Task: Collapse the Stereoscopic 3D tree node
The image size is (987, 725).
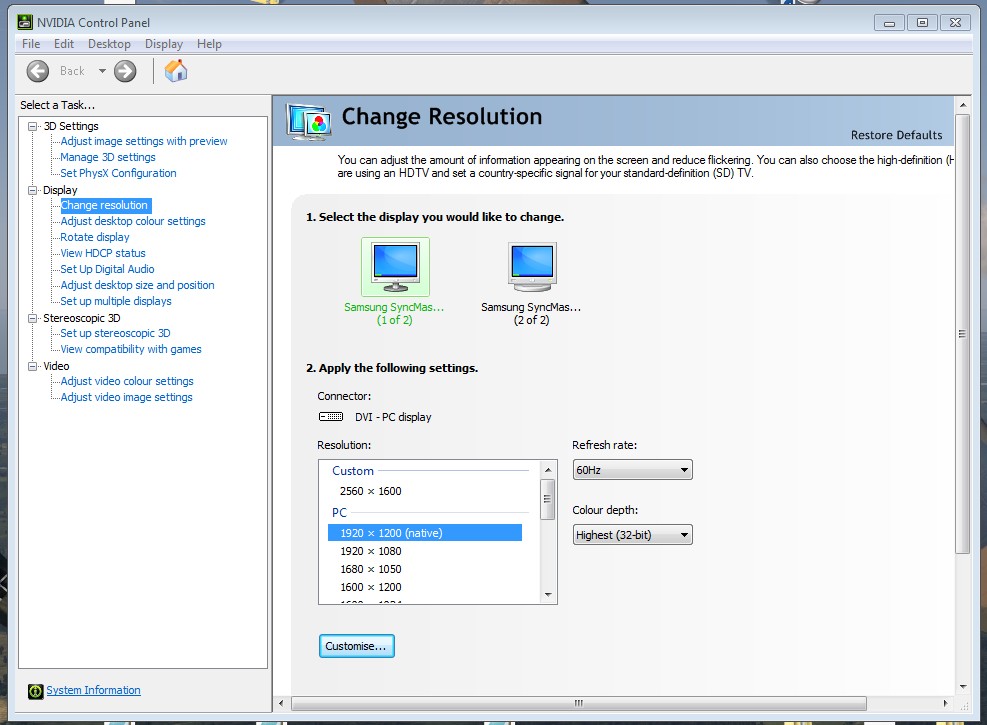Action: [33, 318]
